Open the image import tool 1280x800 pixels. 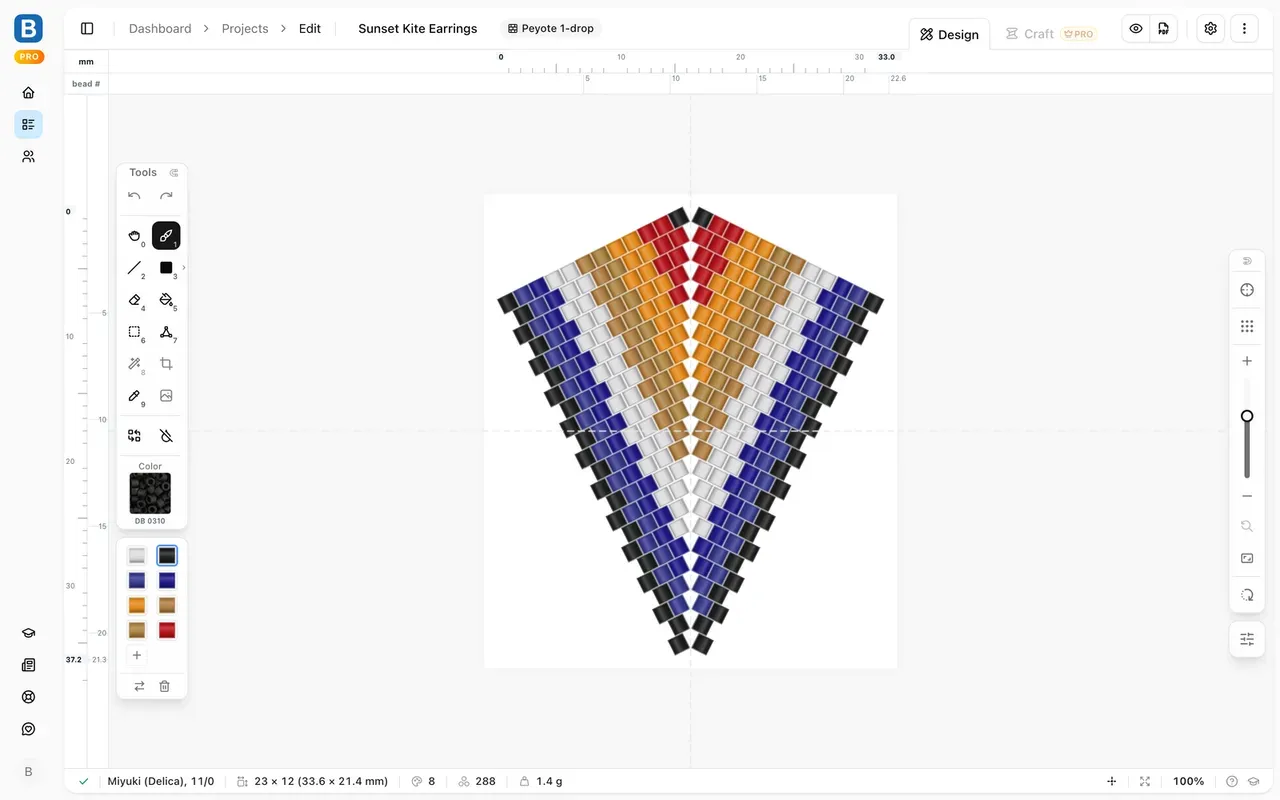166,396
